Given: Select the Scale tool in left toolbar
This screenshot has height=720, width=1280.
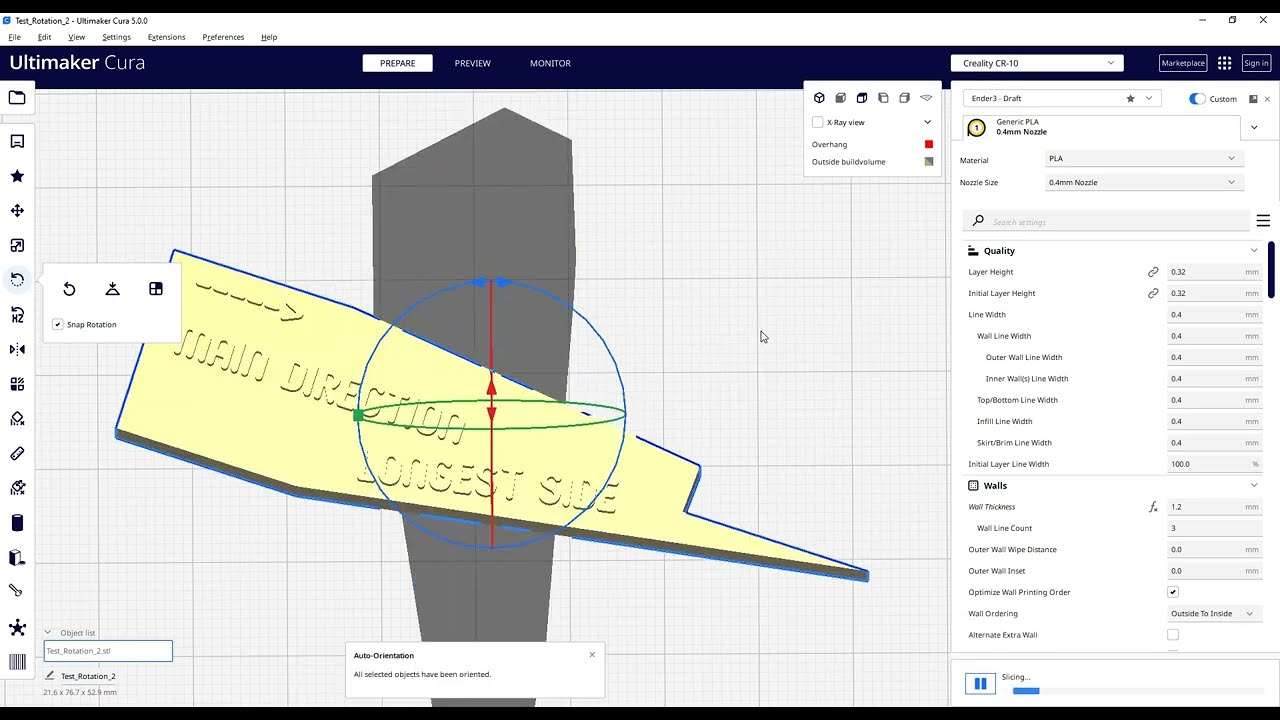Looking at the screenshot, I should point(17,246).
